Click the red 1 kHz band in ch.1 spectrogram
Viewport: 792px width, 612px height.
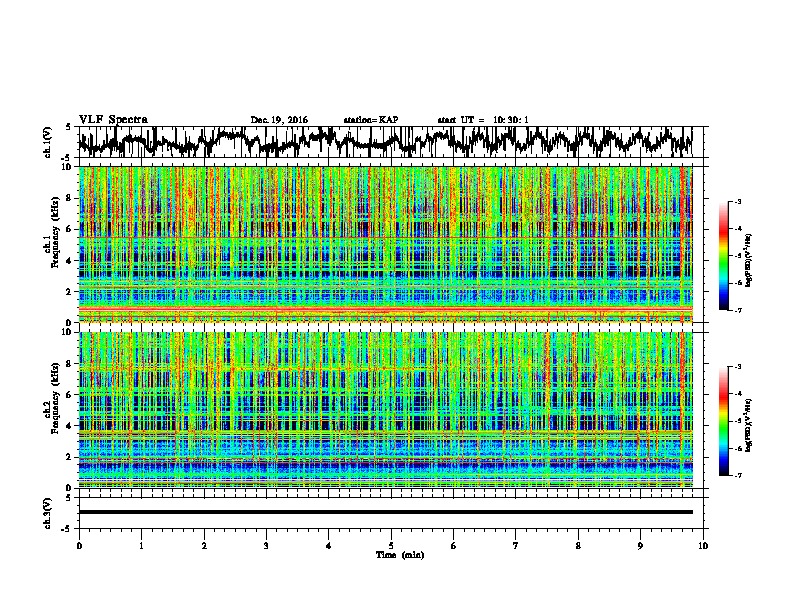(386, 308)
